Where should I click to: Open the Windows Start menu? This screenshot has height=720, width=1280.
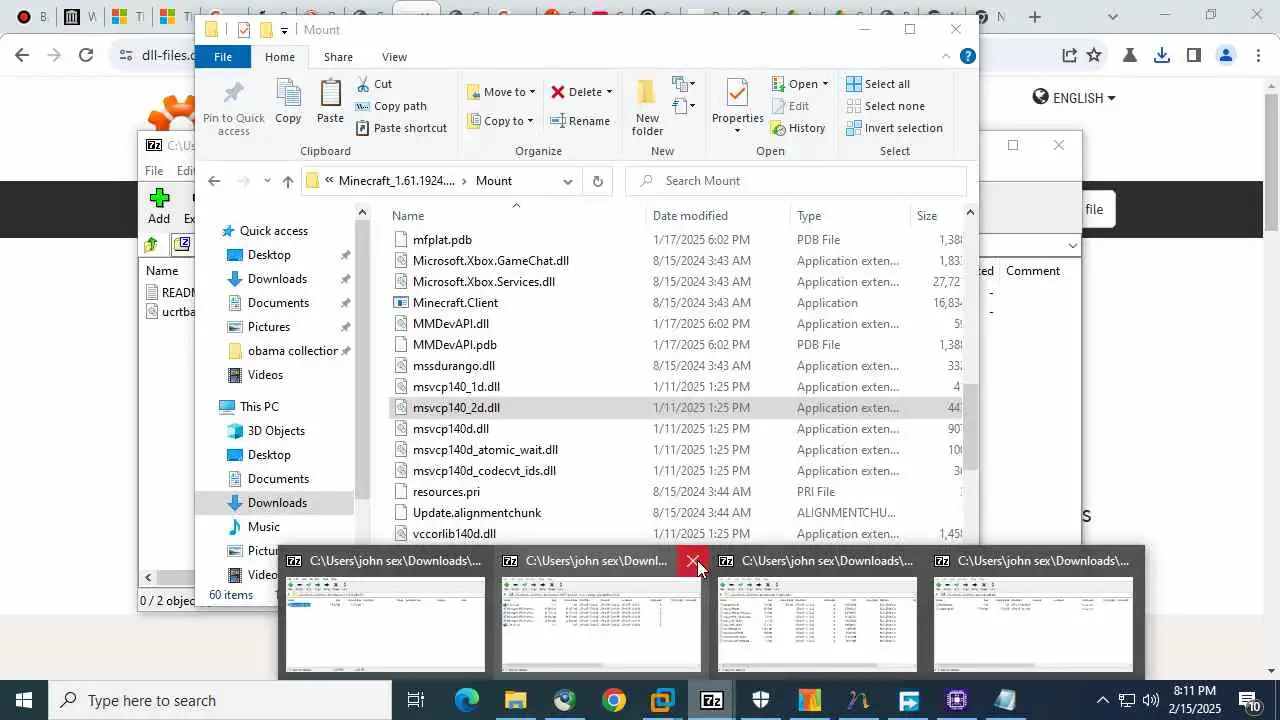(23, 700)
